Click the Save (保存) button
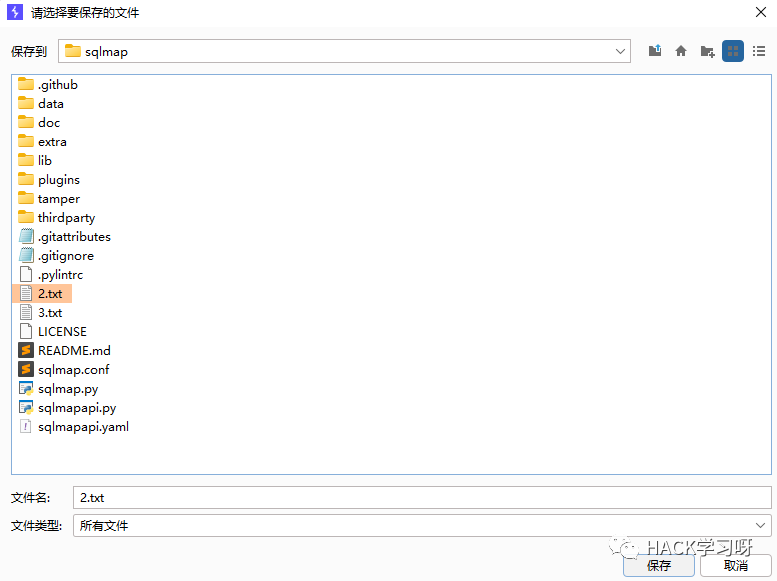 pos(659,565)
